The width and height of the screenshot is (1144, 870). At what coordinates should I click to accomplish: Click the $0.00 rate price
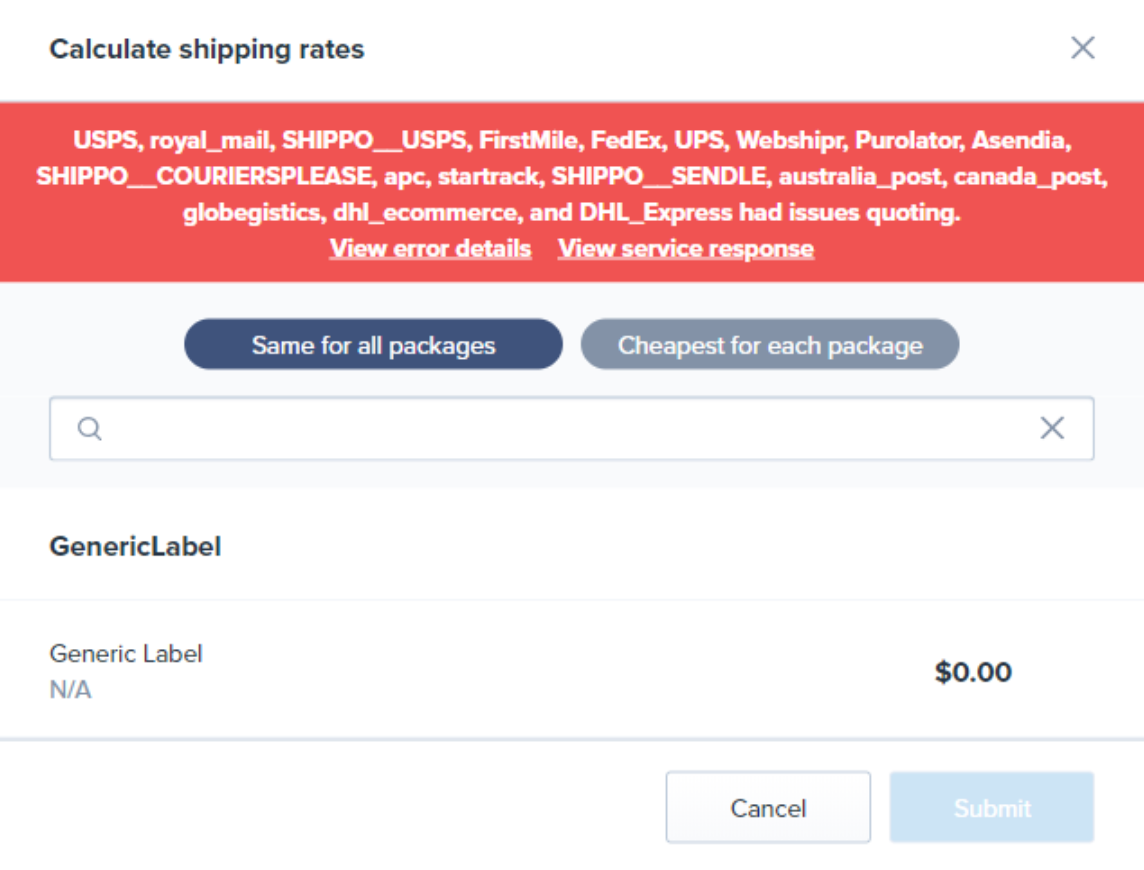(x=973, y=672)
